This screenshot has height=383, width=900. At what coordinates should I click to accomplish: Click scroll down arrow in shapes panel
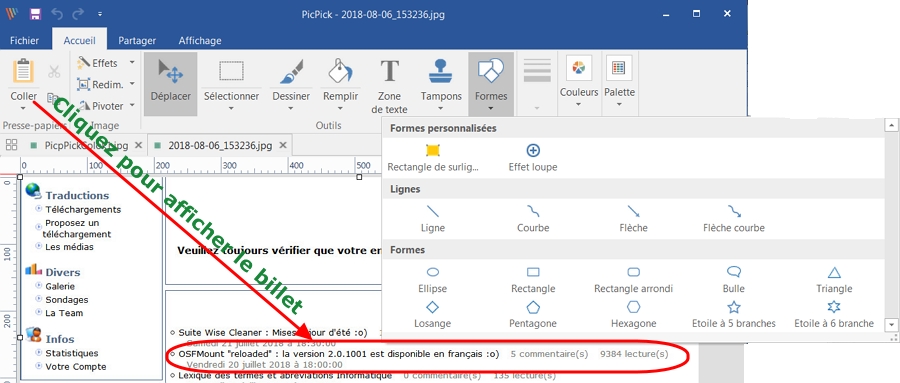[x=891, y=325]
